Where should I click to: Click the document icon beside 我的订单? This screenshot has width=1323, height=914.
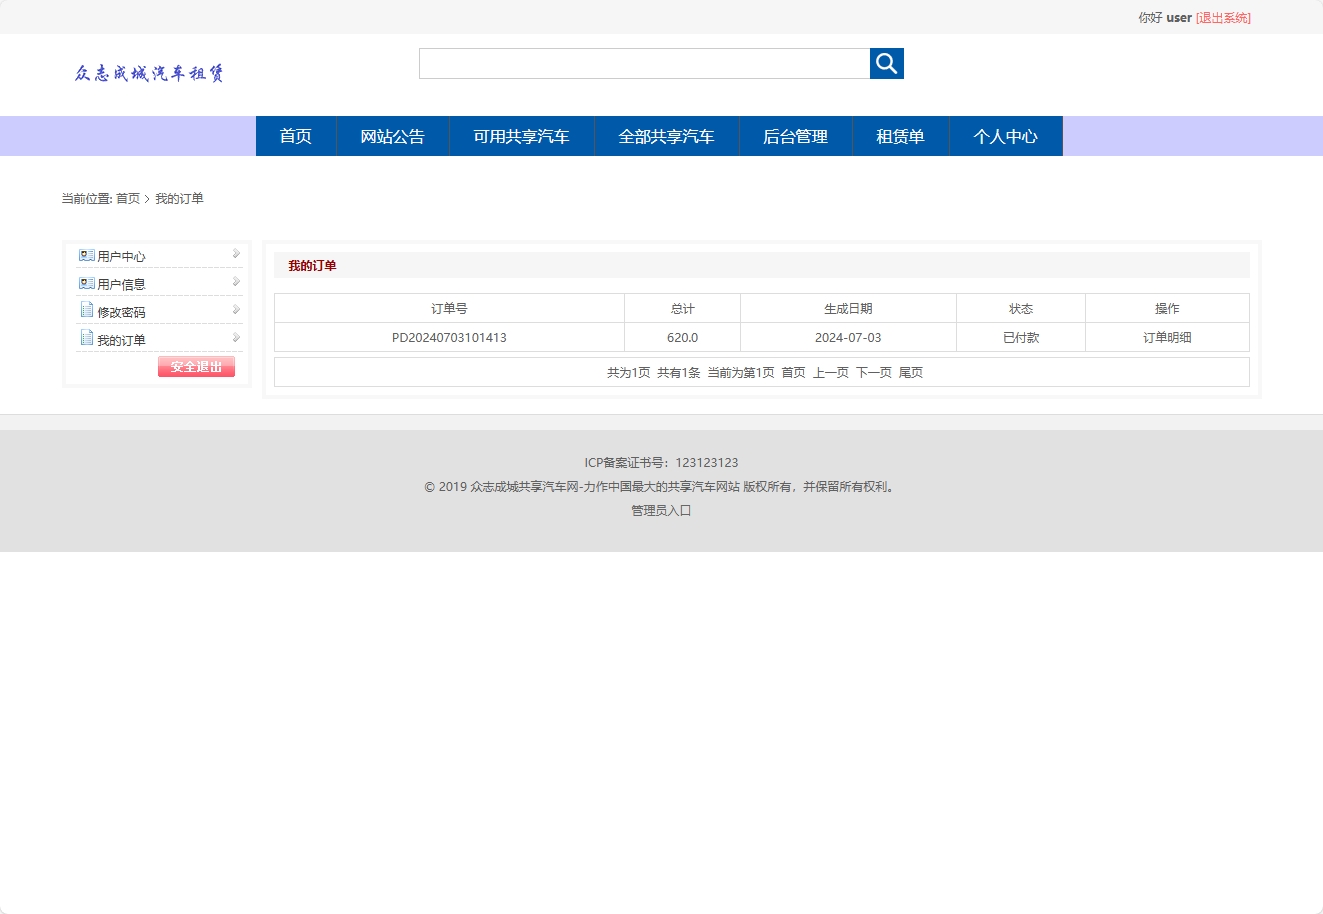click(x=85, y=338)
